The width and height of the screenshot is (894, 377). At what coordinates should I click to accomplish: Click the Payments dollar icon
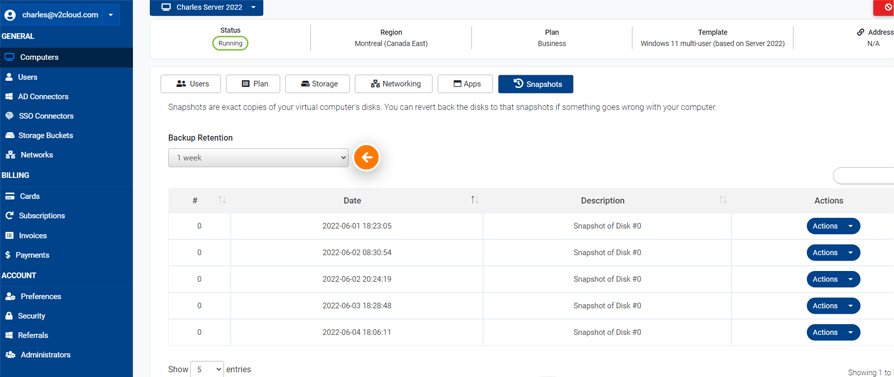pyautogui.click(x=7, y=255)
